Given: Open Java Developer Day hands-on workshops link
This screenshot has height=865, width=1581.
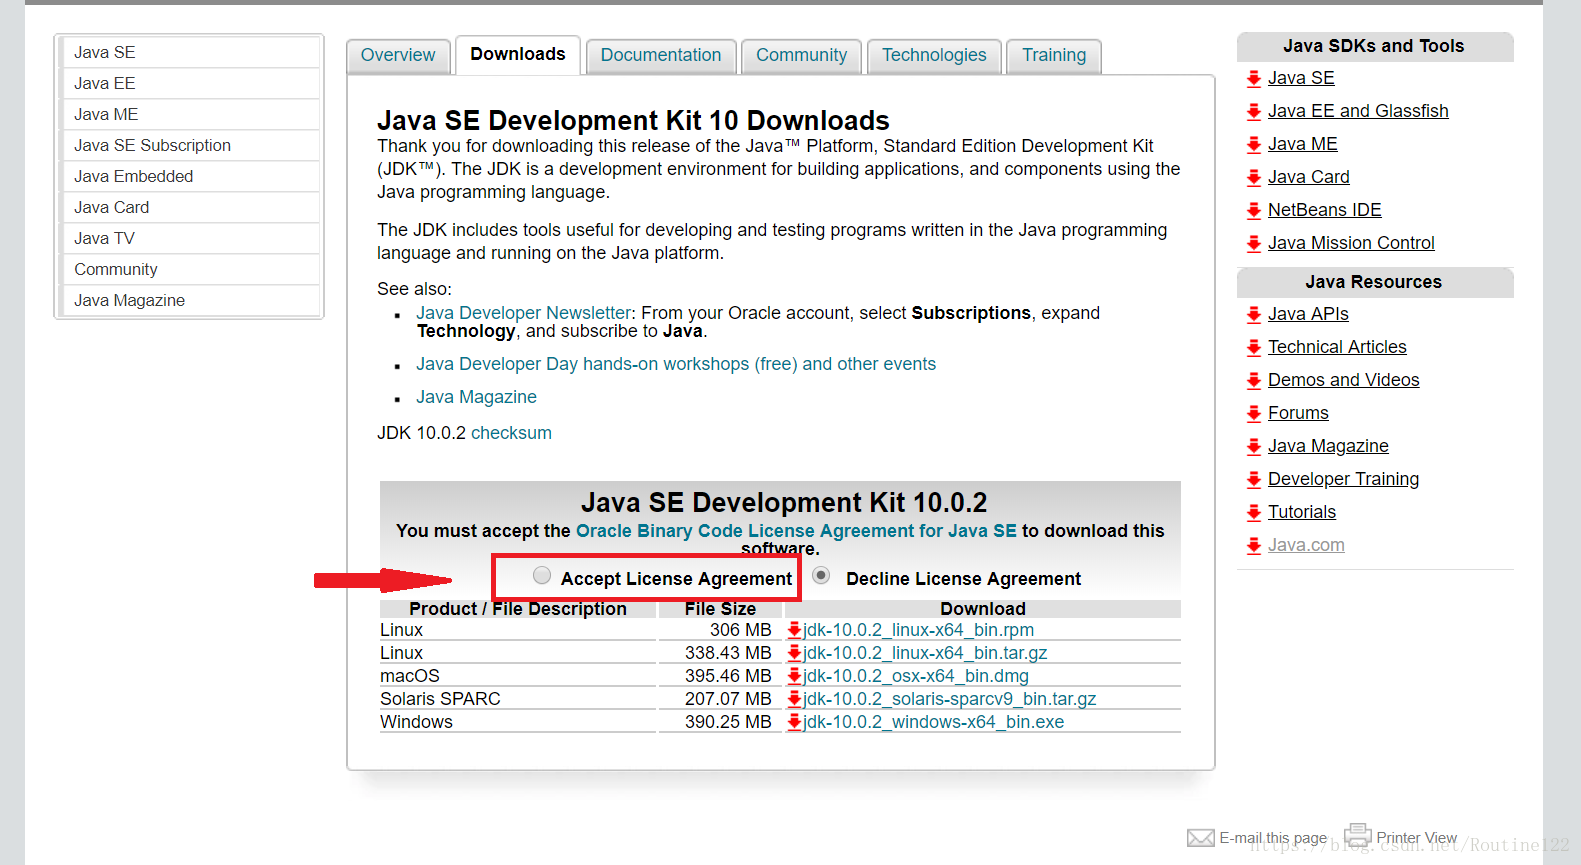Looking at the screenshot, I should 676,364.
